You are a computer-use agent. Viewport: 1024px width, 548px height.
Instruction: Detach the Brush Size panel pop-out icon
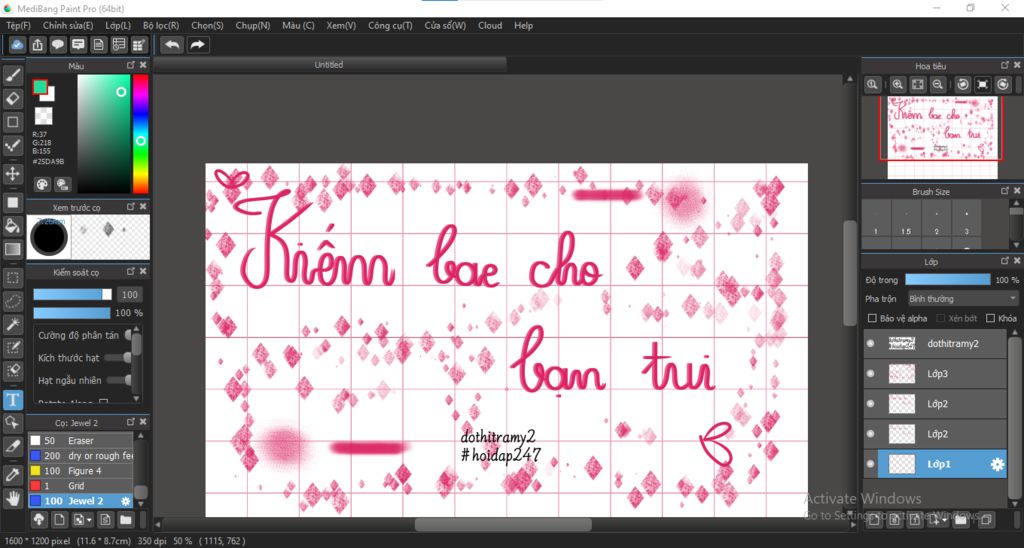(1004, 191)
